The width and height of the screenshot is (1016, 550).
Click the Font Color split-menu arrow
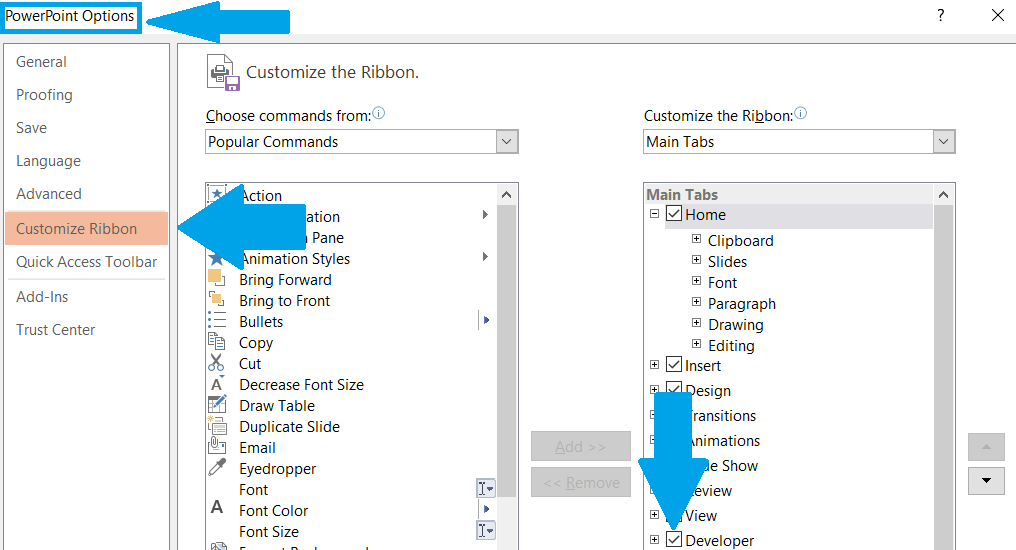[x=486, y=509]
